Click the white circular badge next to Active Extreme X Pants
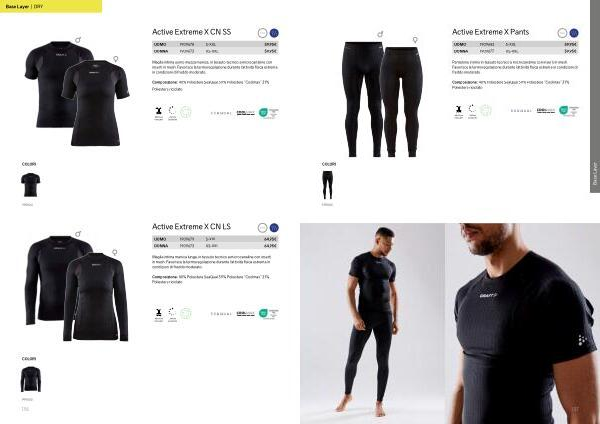This screenshot has width=600, height=424. click(562, 33)
